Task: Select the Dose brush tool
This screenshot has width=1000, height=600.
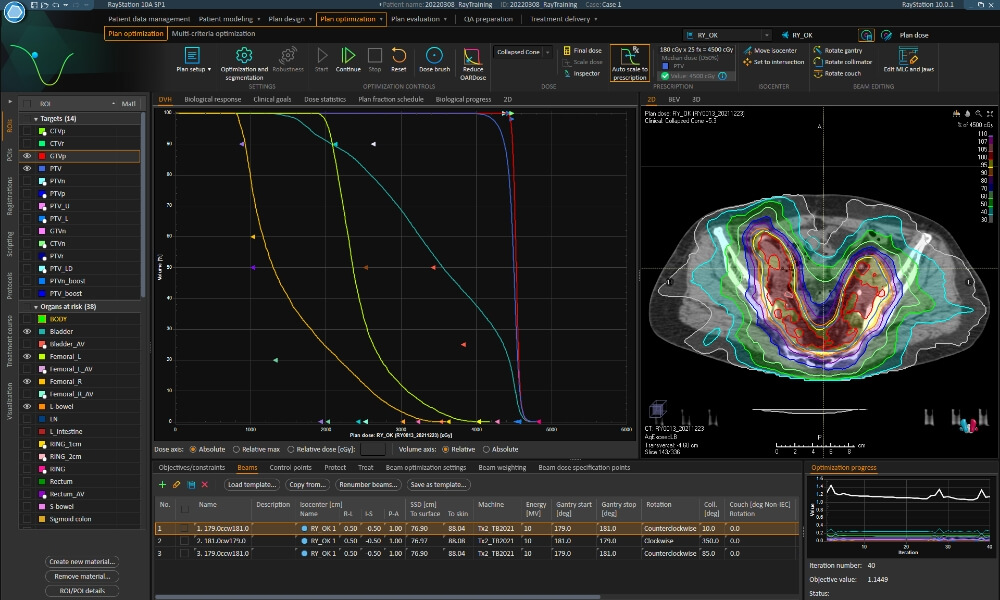Action: (434, 59)
